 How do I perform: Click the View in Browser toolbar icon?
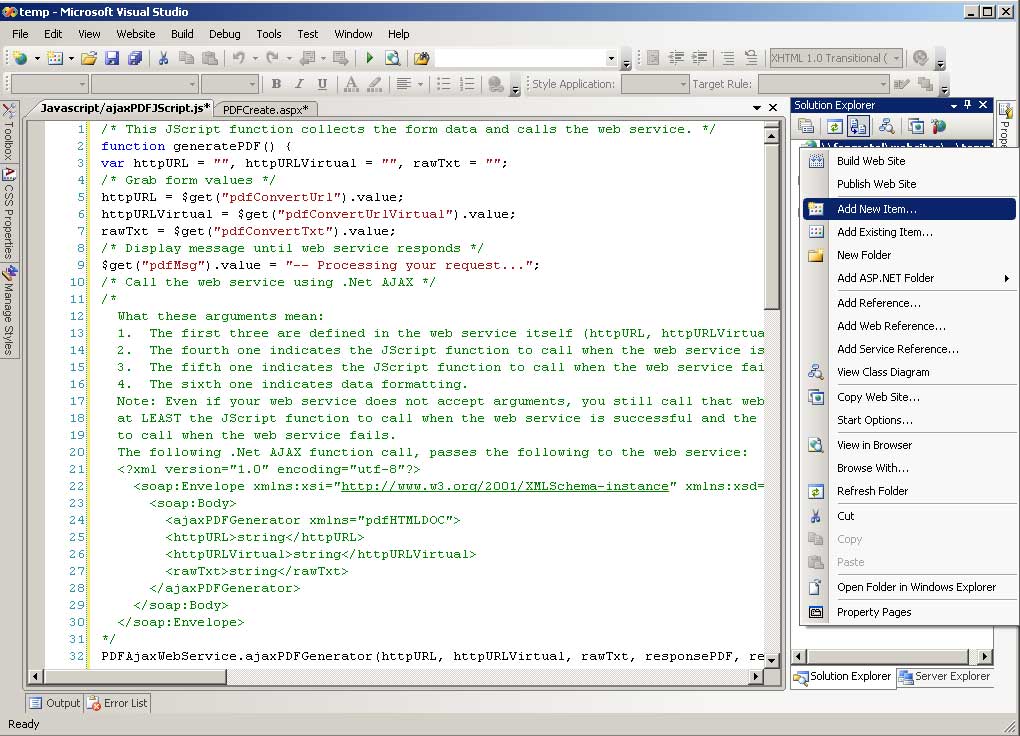[392, 59]
